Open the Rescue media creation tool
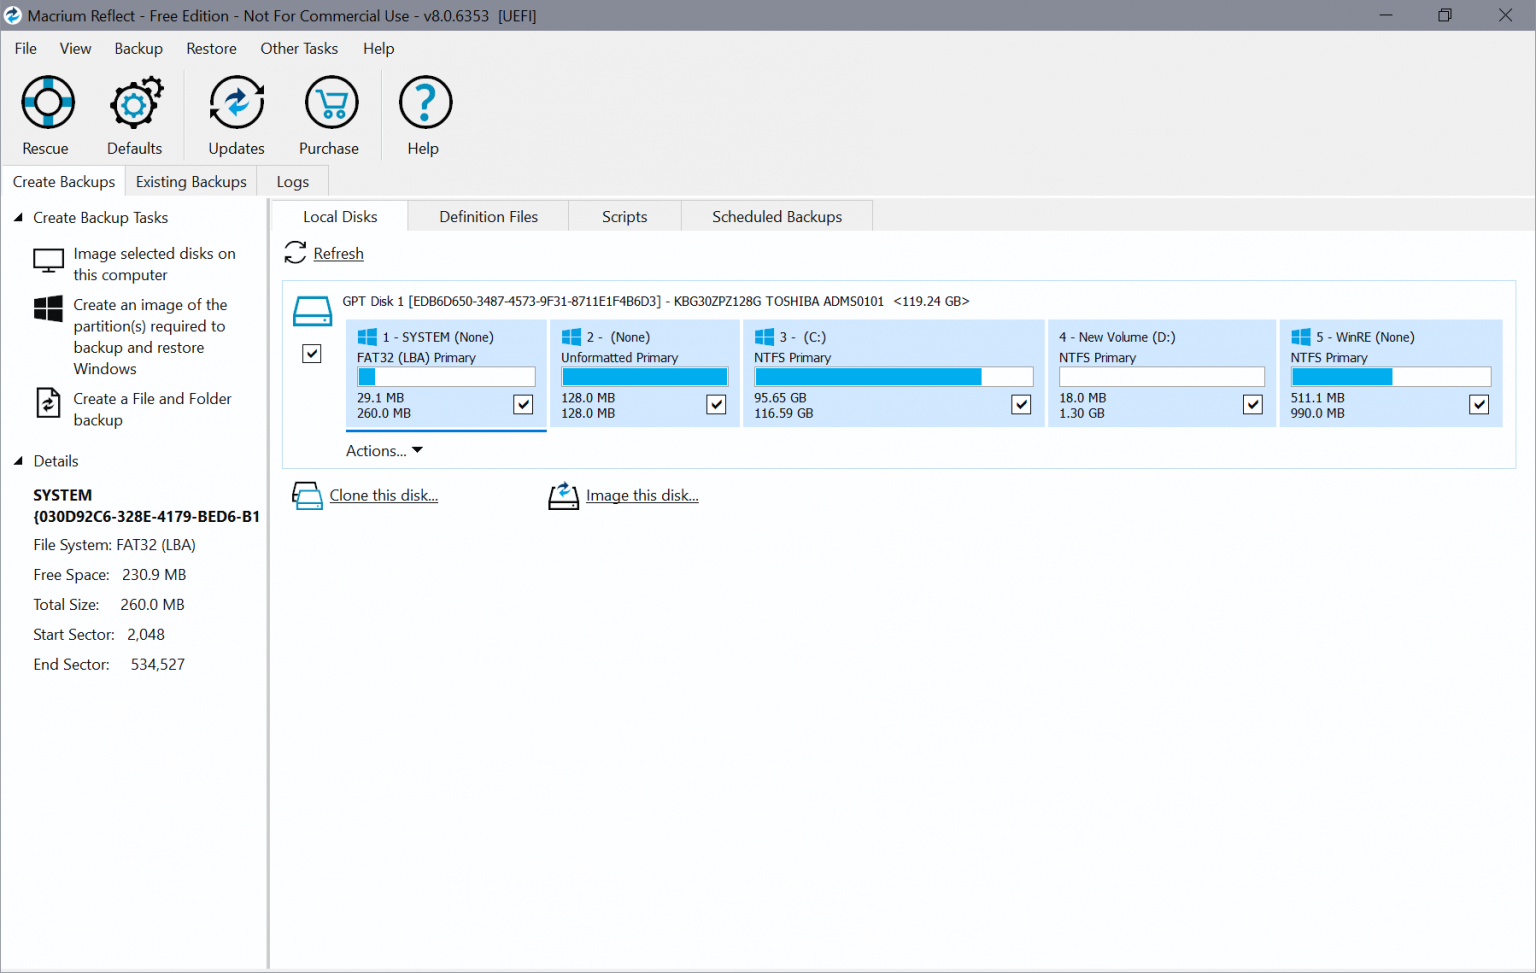This screenshot has height=973, width=1536. [x=47, y=113]
